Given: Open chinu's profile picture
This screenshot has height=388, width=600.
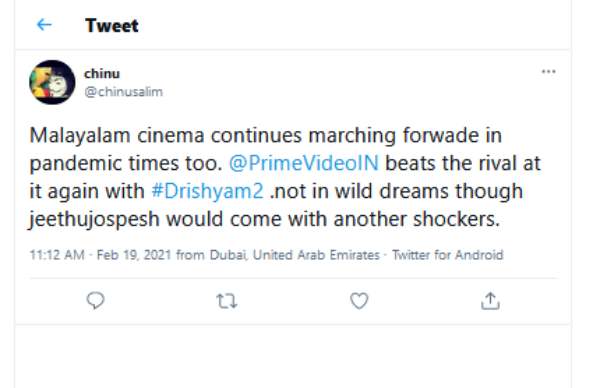Looking at the screenshot, I should 52,82.
